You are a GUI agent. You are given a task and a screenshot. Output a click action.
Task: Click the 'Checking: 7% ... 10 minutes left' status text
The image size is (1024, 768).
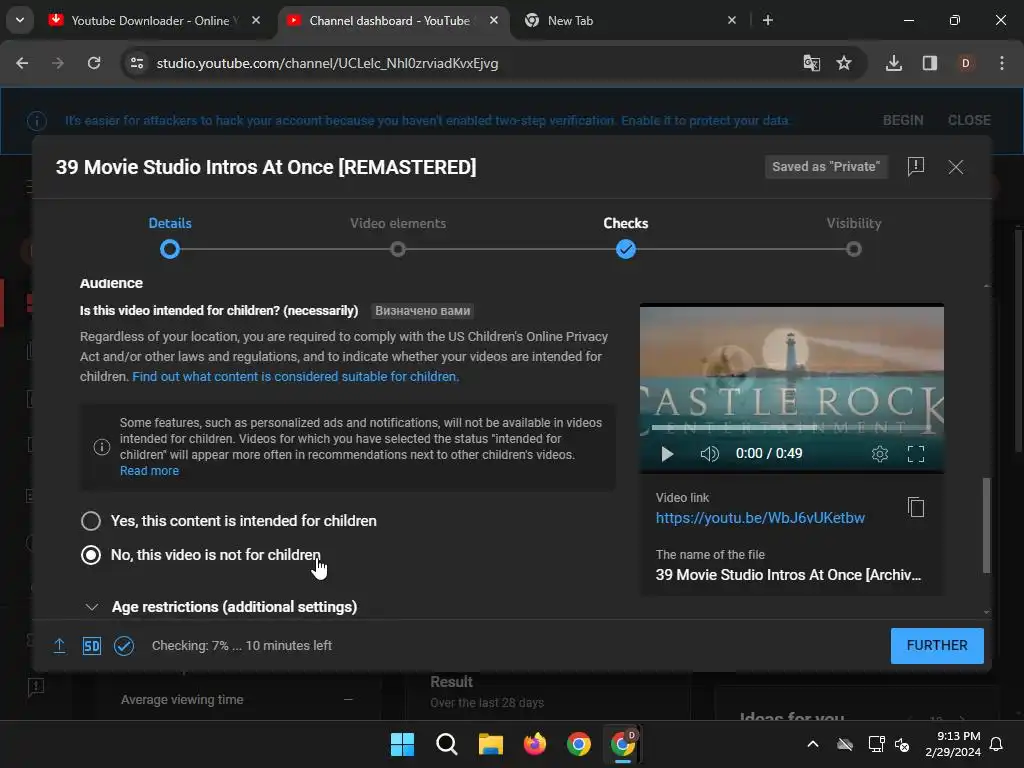click(242, 645)
